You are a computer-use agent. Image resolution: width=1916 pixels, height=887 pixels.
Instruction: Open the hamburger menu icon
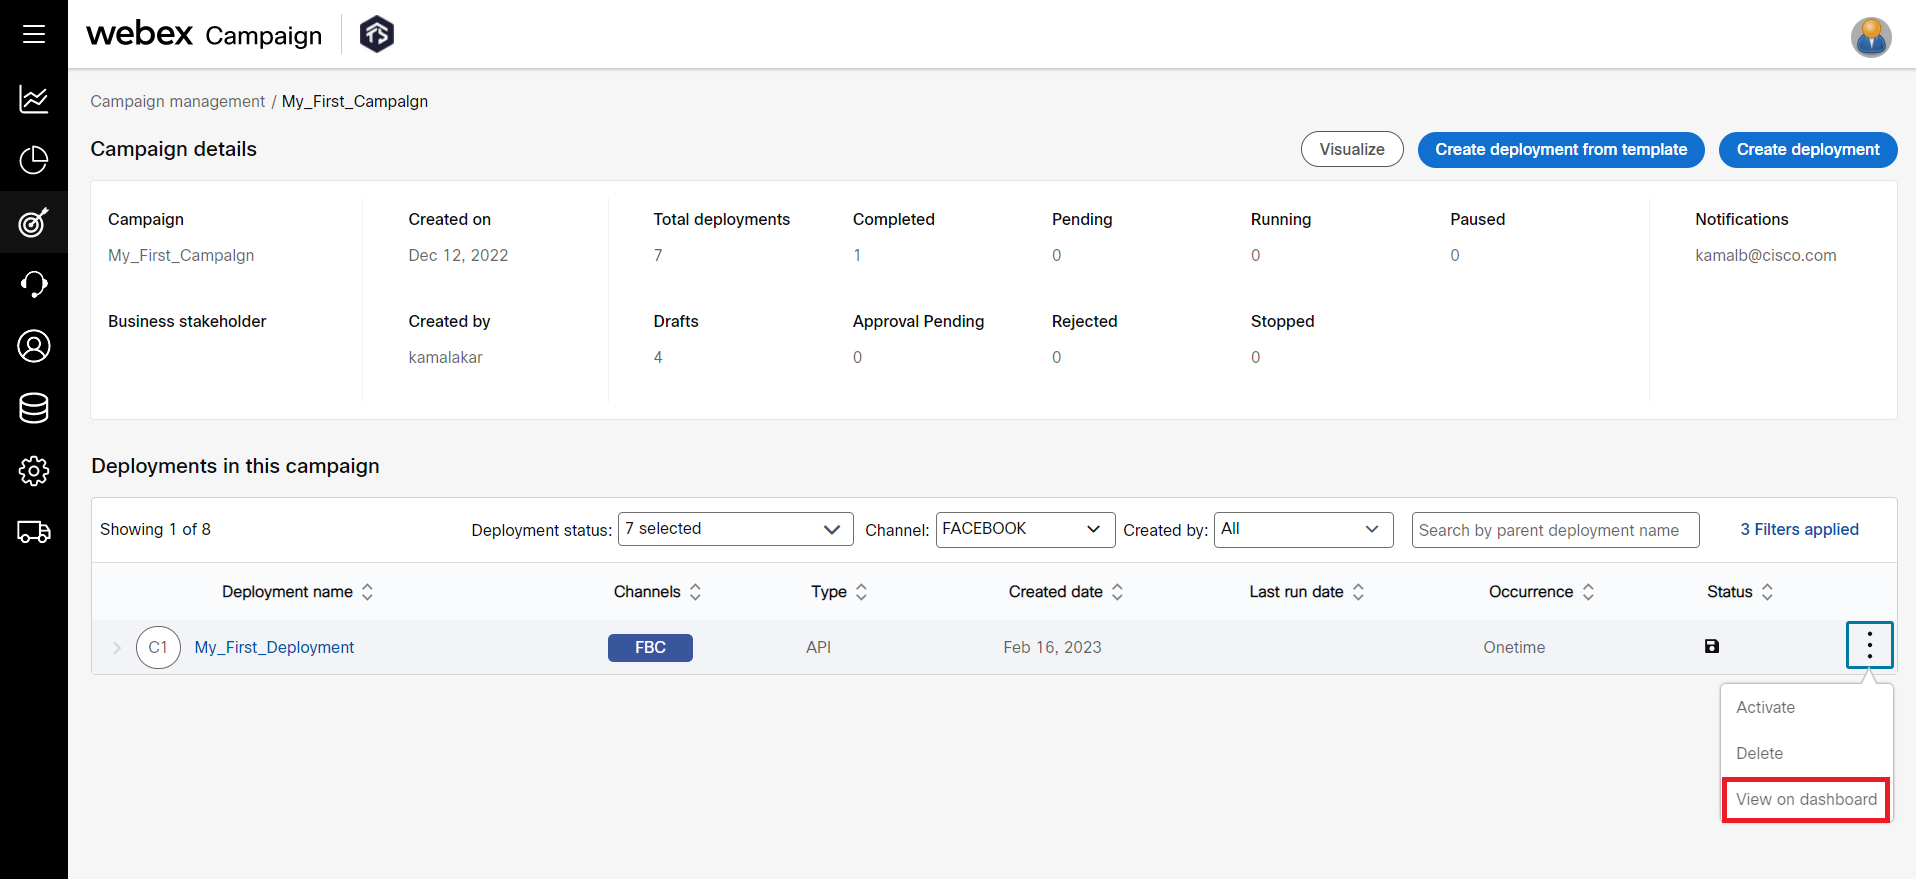pyautogui.click(x=34, y=34)
